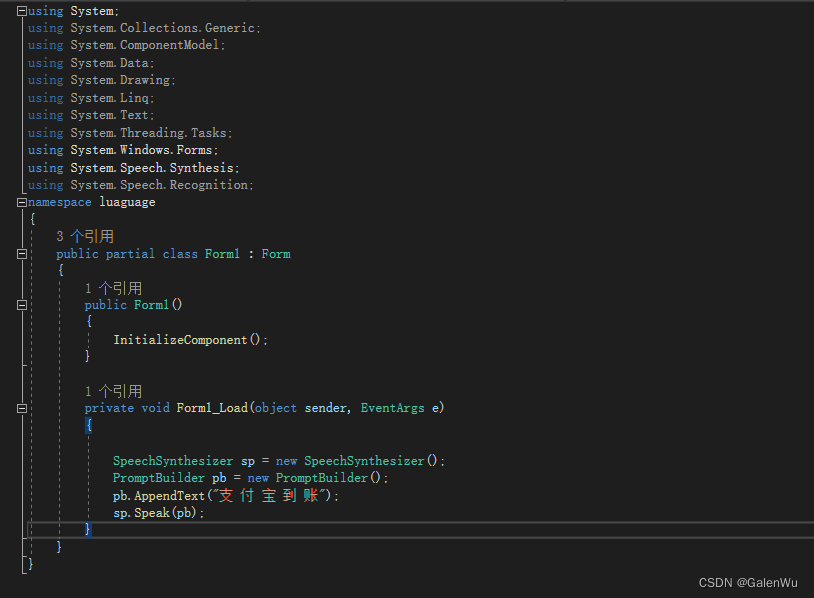Click 'System.Speech.Synthesis' in its using line
The image size is (814, 598).
click(x=152, y=168)
